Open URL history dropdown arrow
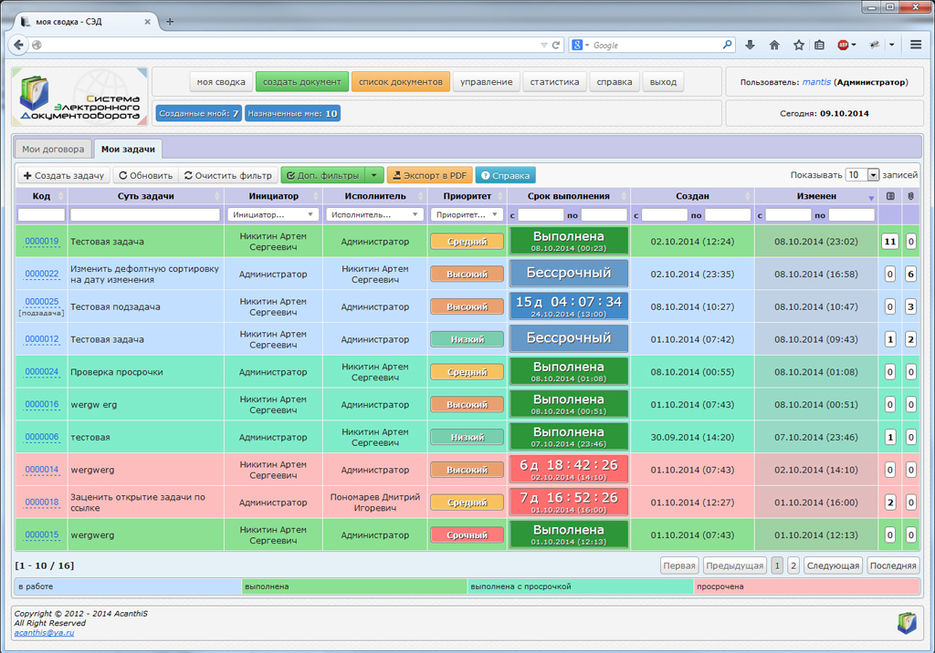Screen dimensions: 935x653 click(x=543, y=45)
